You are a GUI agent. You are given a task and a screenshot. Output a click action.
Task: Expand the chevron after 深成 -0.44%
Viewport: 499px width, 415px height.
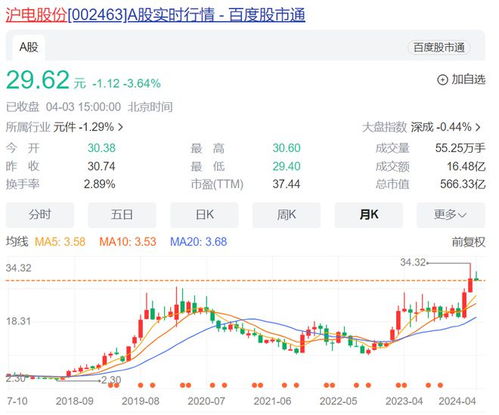pyautogui.click(x=478, y=127)
